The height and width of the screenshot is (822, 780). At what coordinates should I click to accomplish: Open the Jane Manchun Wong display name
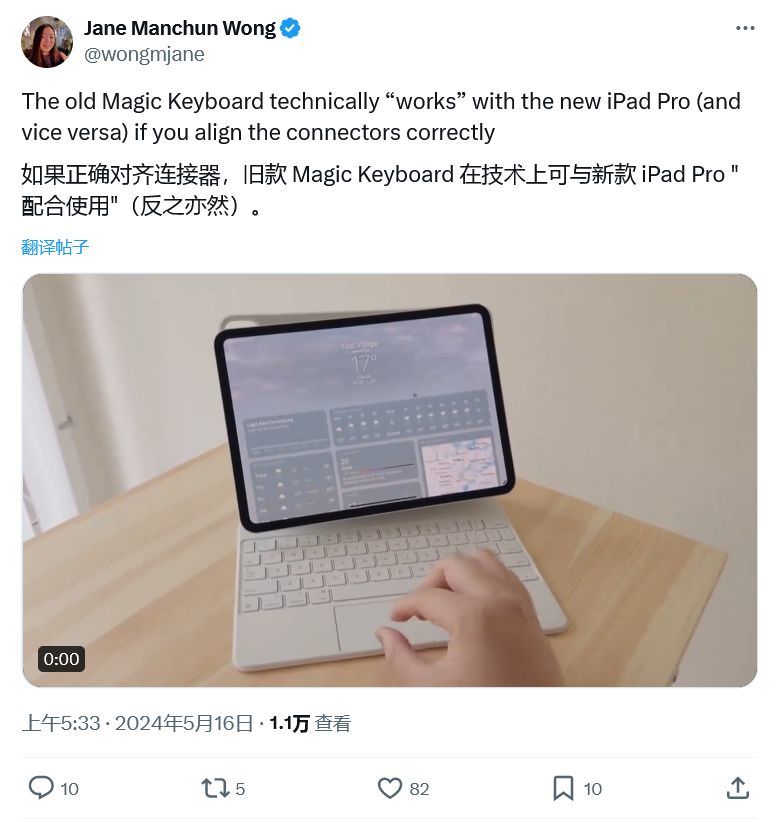click(x=179, y=28)
